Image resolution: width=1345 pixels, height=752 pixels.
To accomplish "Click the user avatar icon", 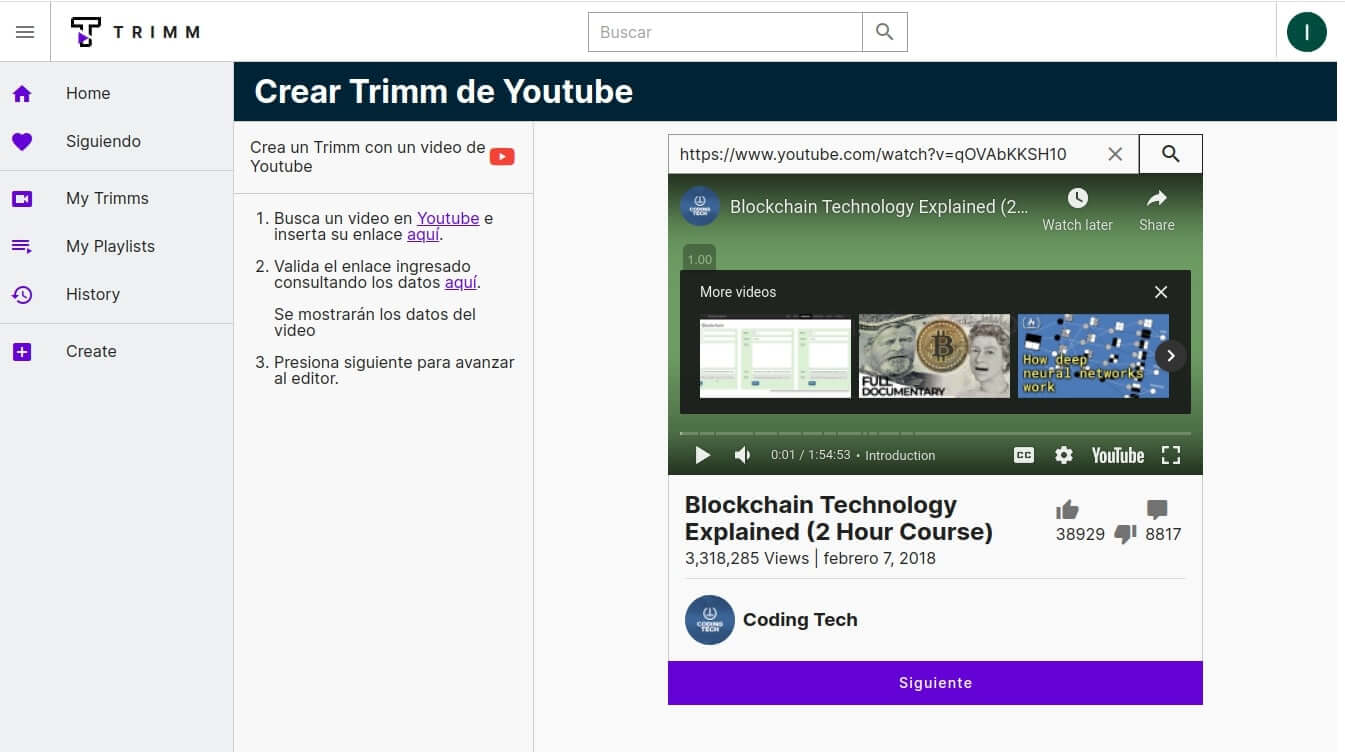I will click(x=1306, y=32).
